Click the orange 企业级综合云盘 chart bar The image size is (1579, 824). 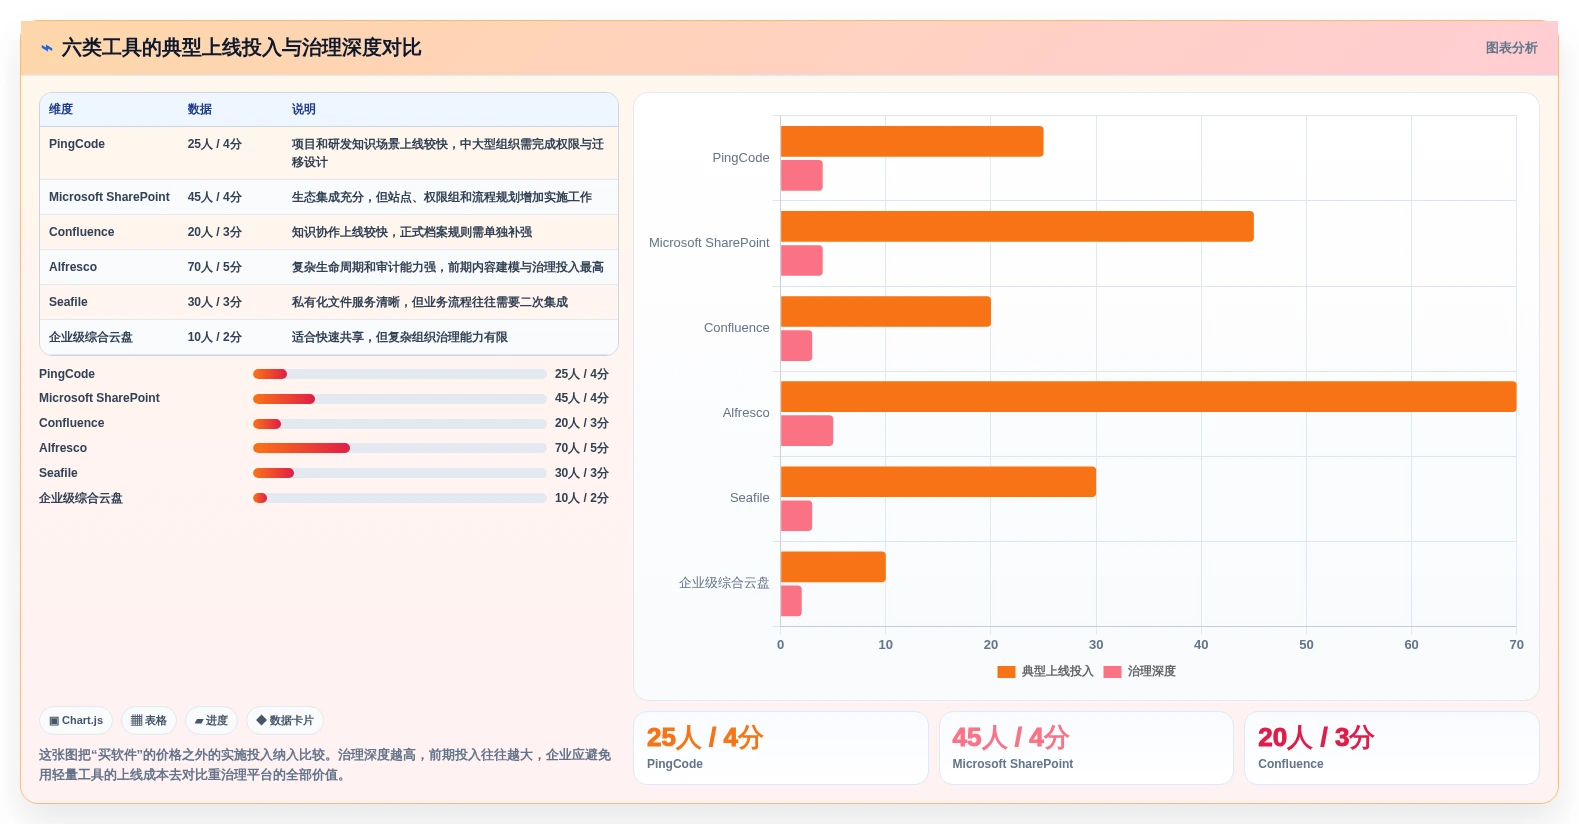pos(833,567)
